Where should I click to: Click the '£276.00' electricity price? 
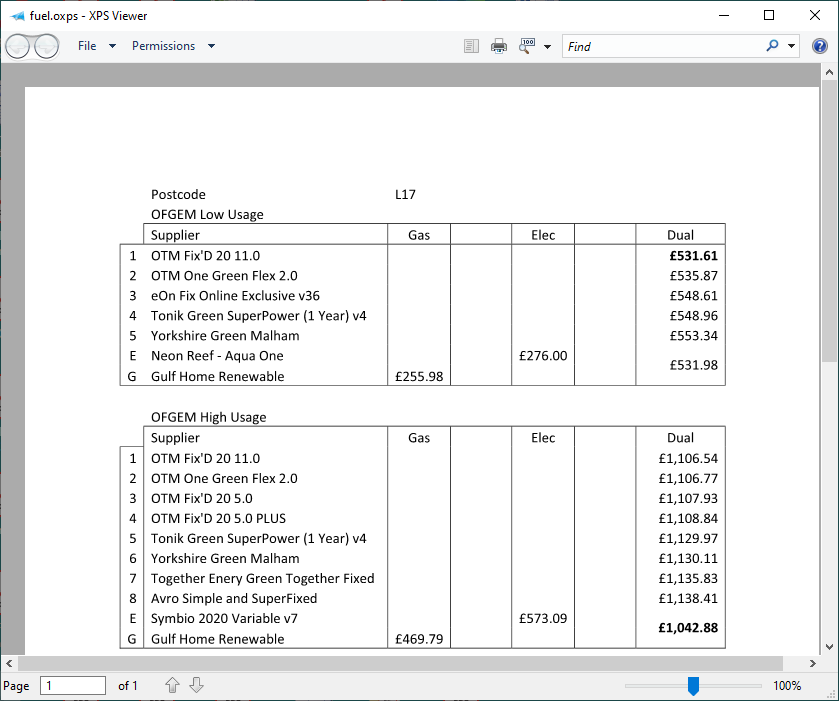tap(543, 356)
